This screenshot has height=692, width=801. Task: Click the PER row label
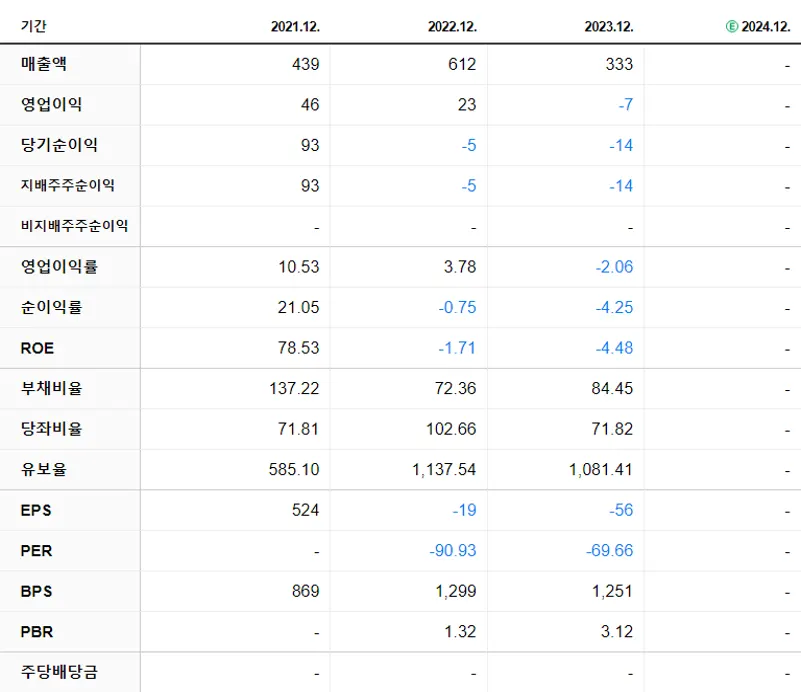pyautogui.click(x=34, y=550)
